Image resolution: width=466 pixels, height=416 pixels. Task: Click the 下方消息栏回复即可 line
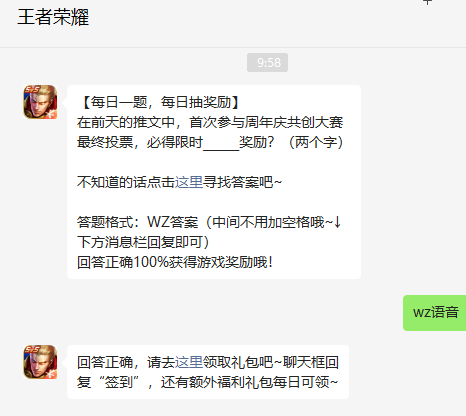143,242
